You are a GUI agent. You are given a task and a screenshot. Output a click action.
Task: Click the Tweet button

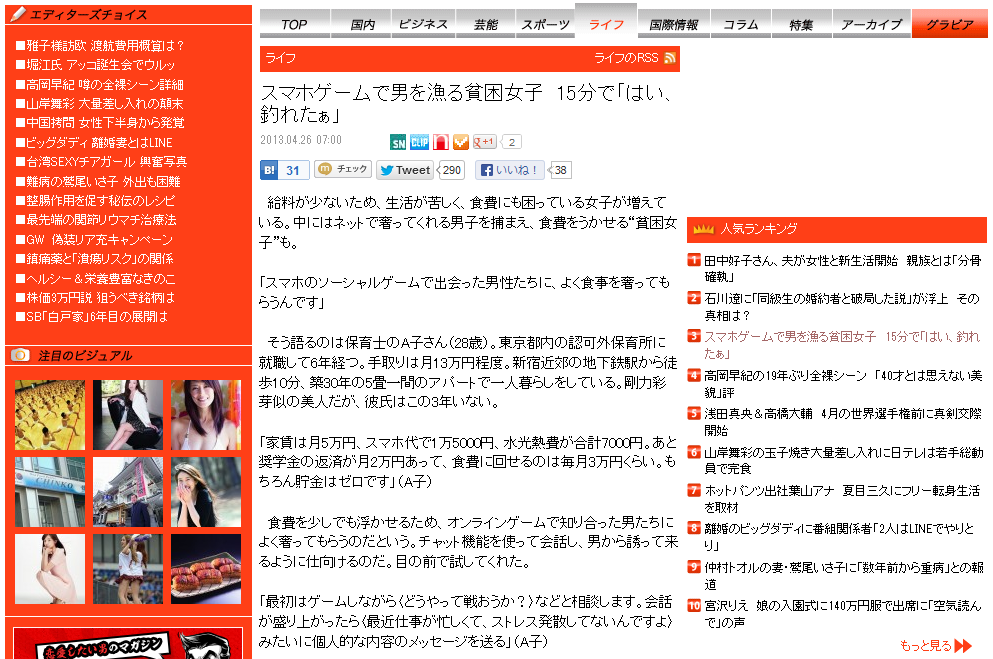pyautogui.click(x=405, y=170)
